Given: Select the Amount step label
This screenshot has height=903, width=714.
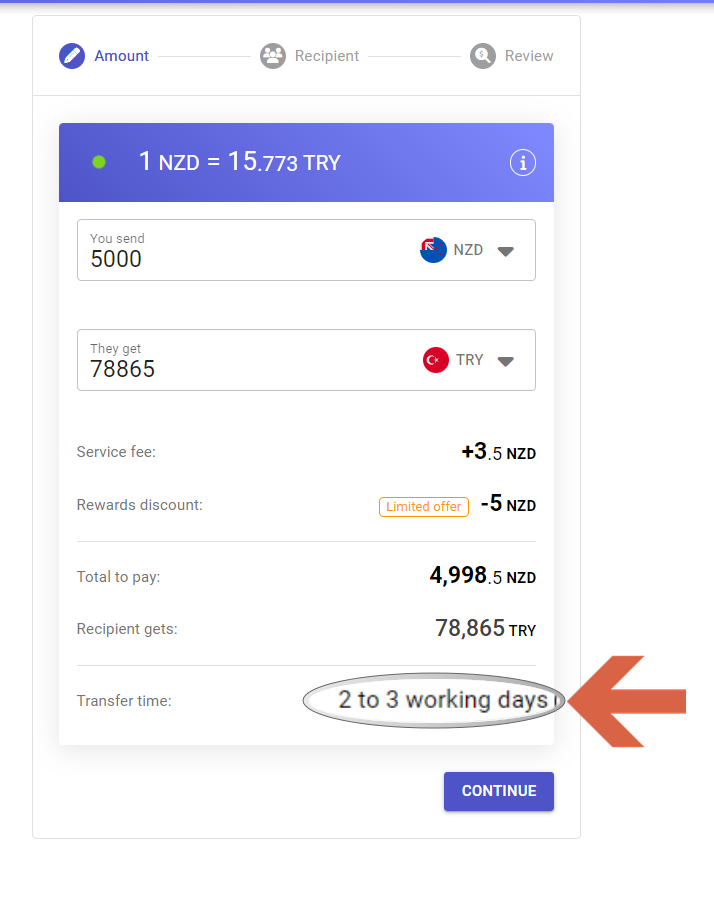Looking at the screenshot, I should pos(122,56).
